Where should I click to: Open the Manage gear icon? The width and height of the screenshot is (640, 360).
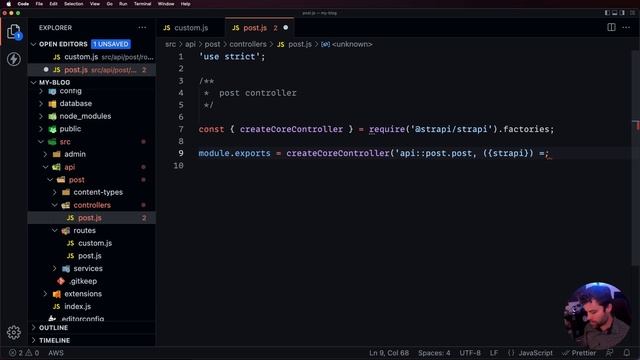[x=13, y=332]
